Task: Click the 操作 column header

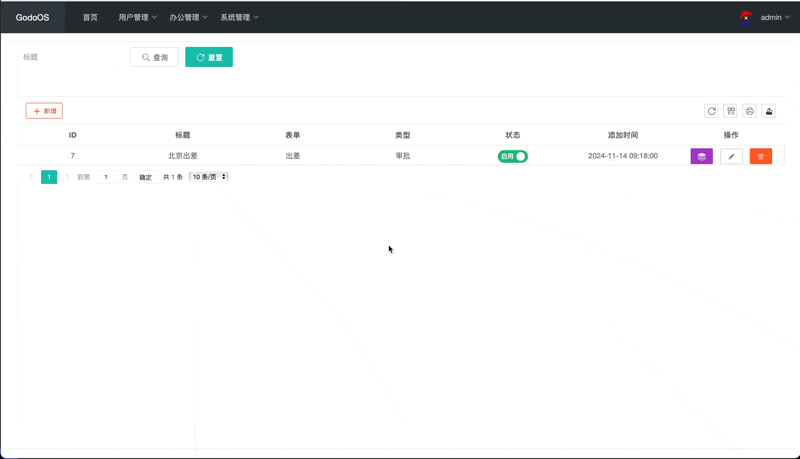Action: coord(731,135)
